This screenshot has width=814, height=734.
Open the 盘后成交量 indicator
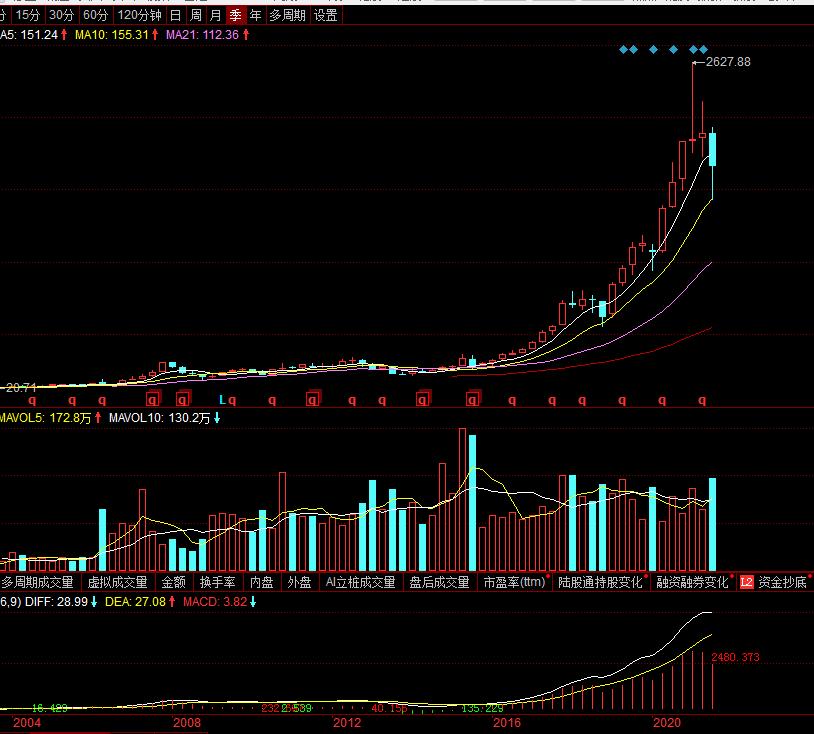pos(439,582)
